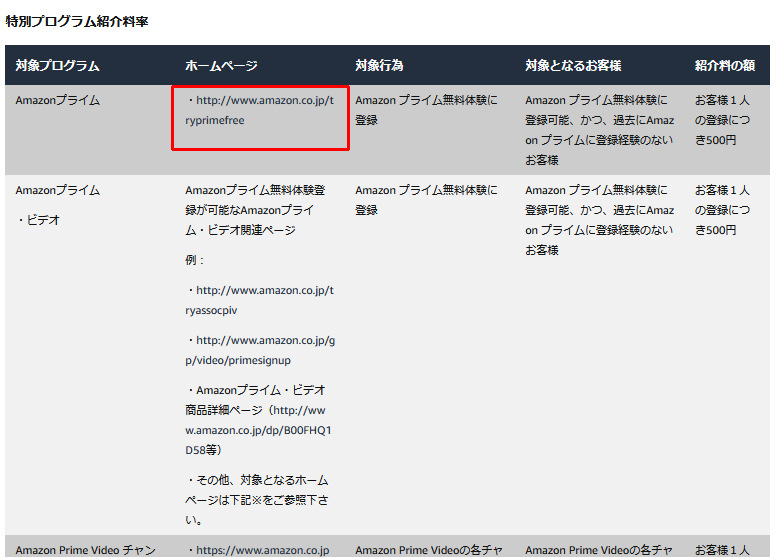Click the 特別プログラム紹介料率 heading
This screenshot has width=779, height=557.
(x=77, y=21)
